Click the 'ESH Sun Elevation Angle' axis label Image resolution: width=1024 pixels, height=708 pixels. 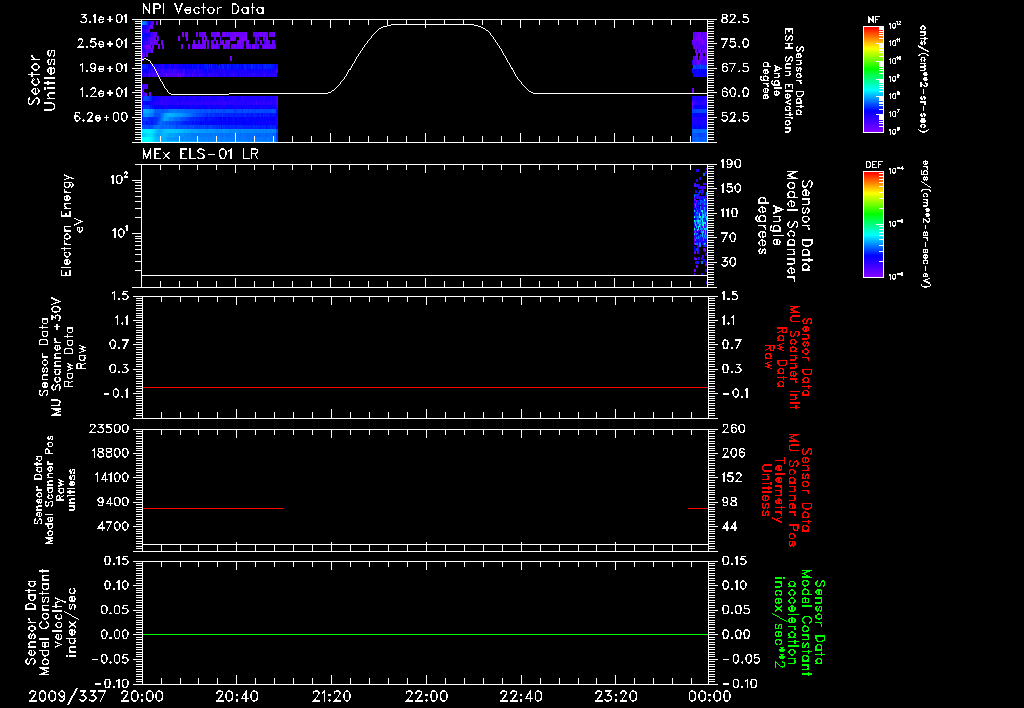point(782,80)
